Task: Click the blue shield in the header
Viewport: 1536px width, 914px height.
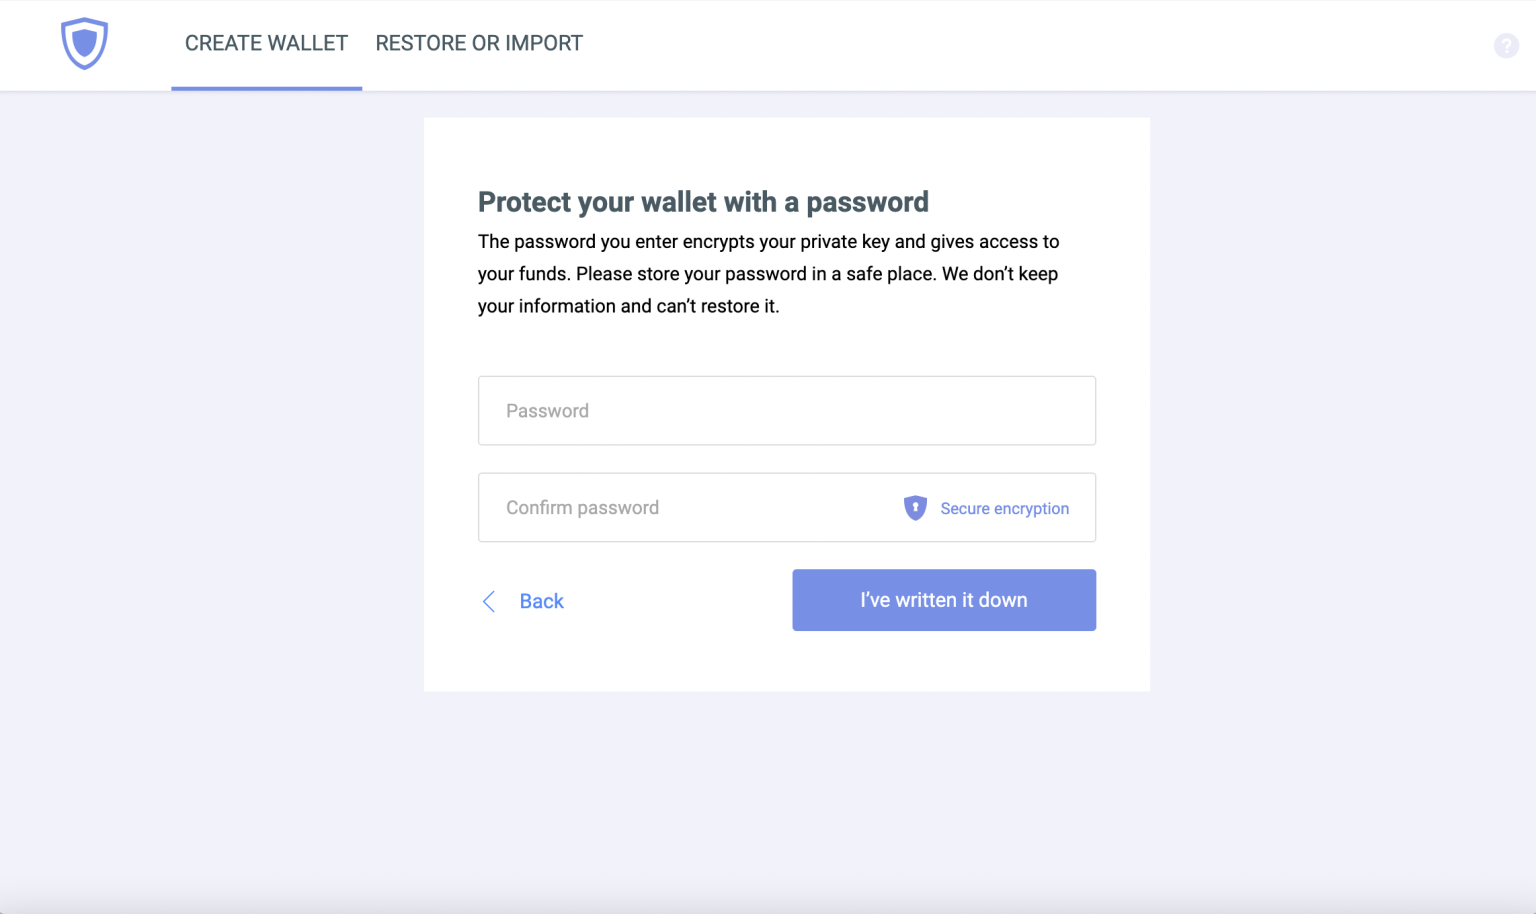Action: [x=84, y=43]
